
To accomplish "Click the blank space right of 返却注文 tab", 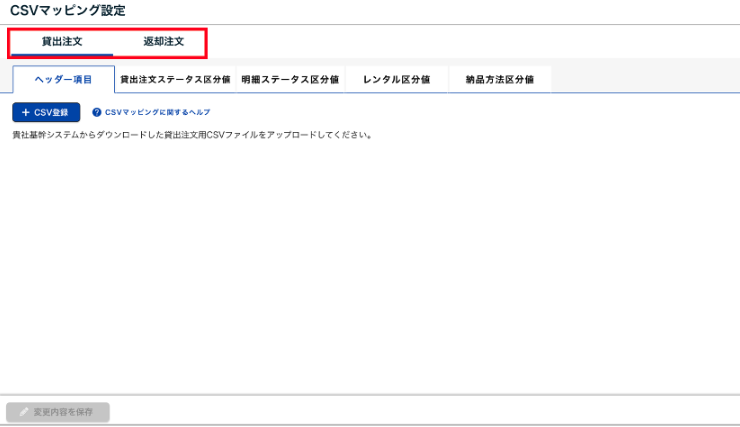I will [470, 42].
